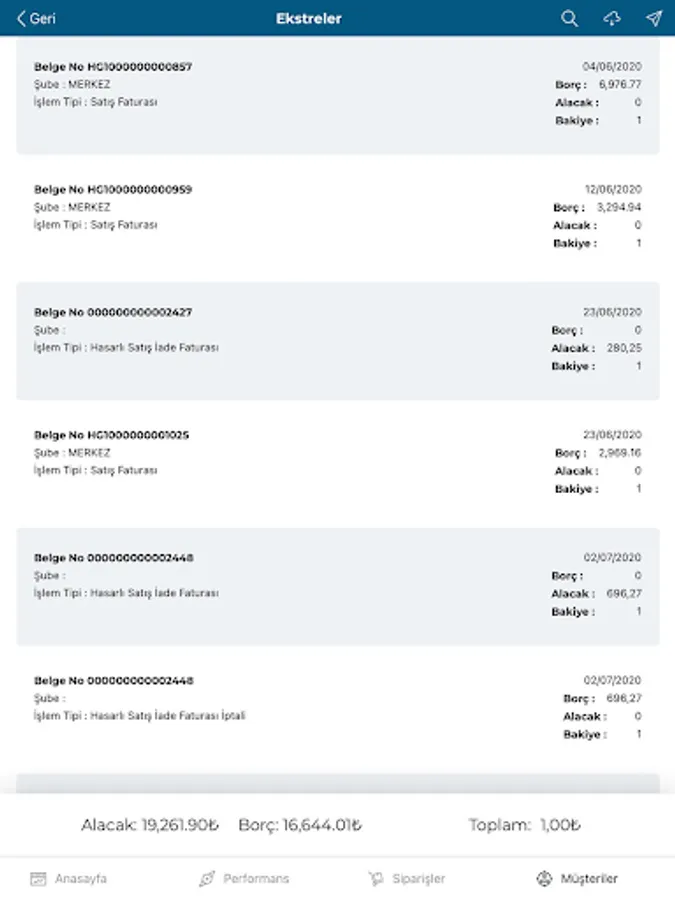Open the Performans tab label

click(256, 879)
